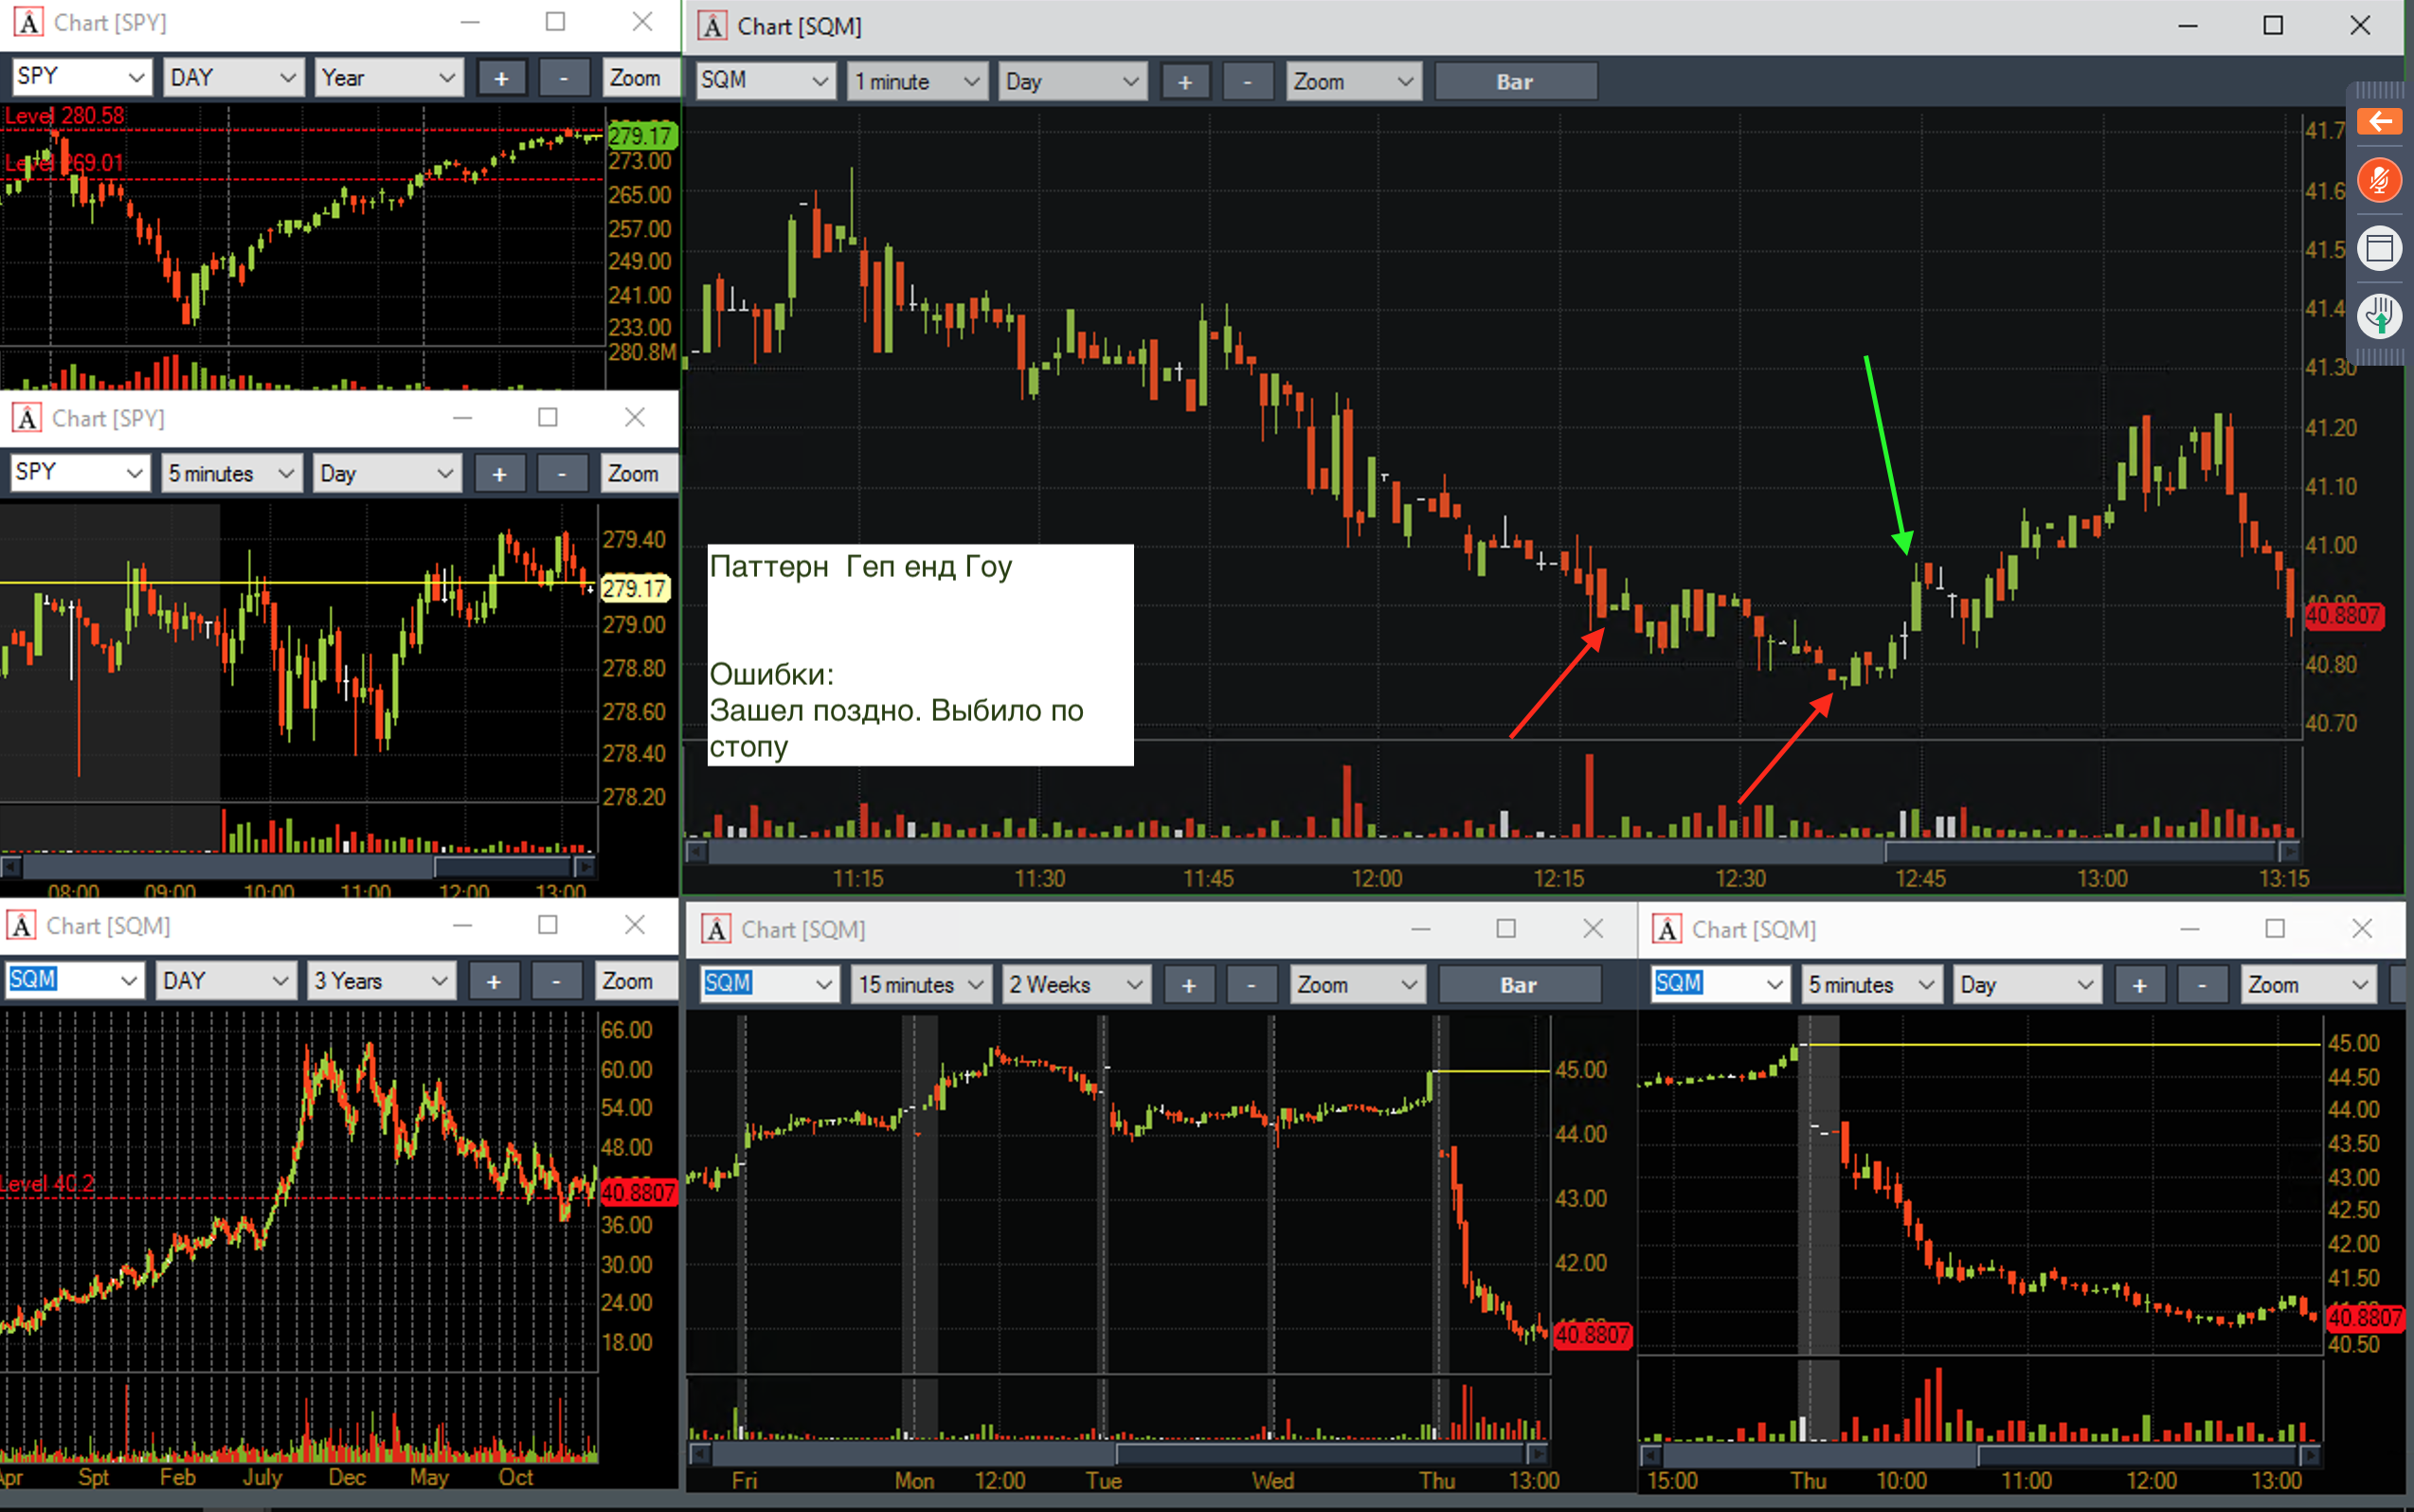Open the DAY interval dropdown in the SQM 3 Years chart

pos(226,982)
